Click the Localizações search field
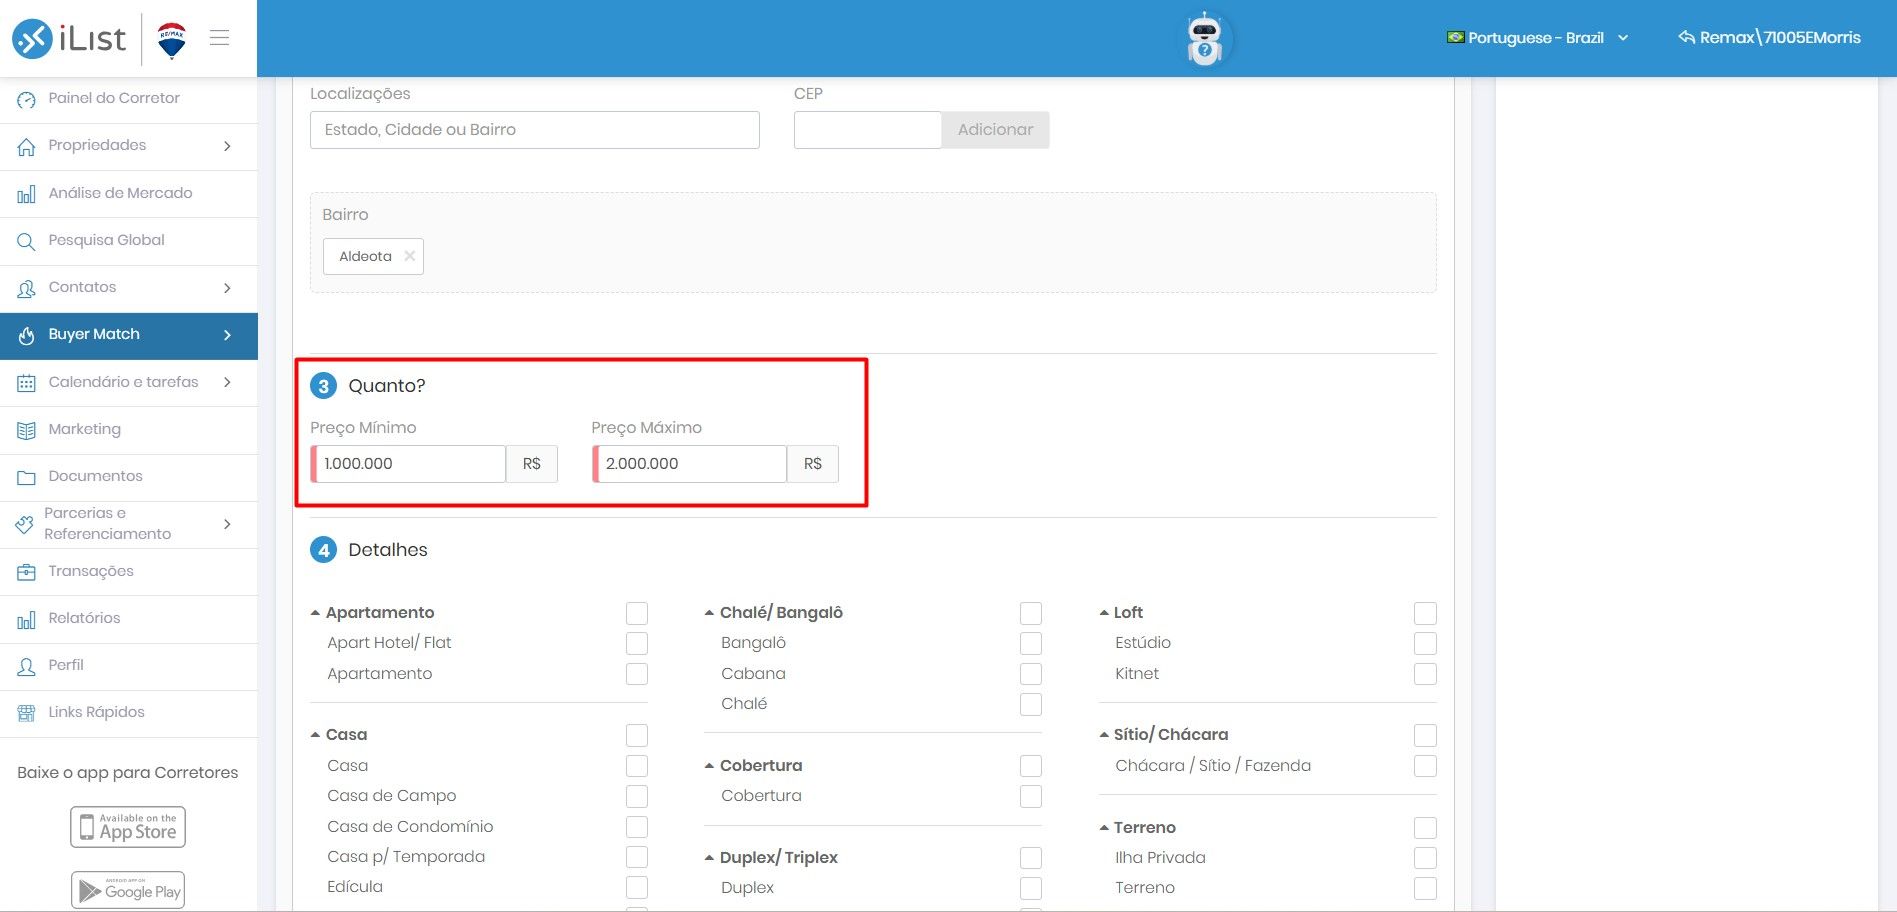This screenshot has height=912, width=1897. tap(535, 130)
